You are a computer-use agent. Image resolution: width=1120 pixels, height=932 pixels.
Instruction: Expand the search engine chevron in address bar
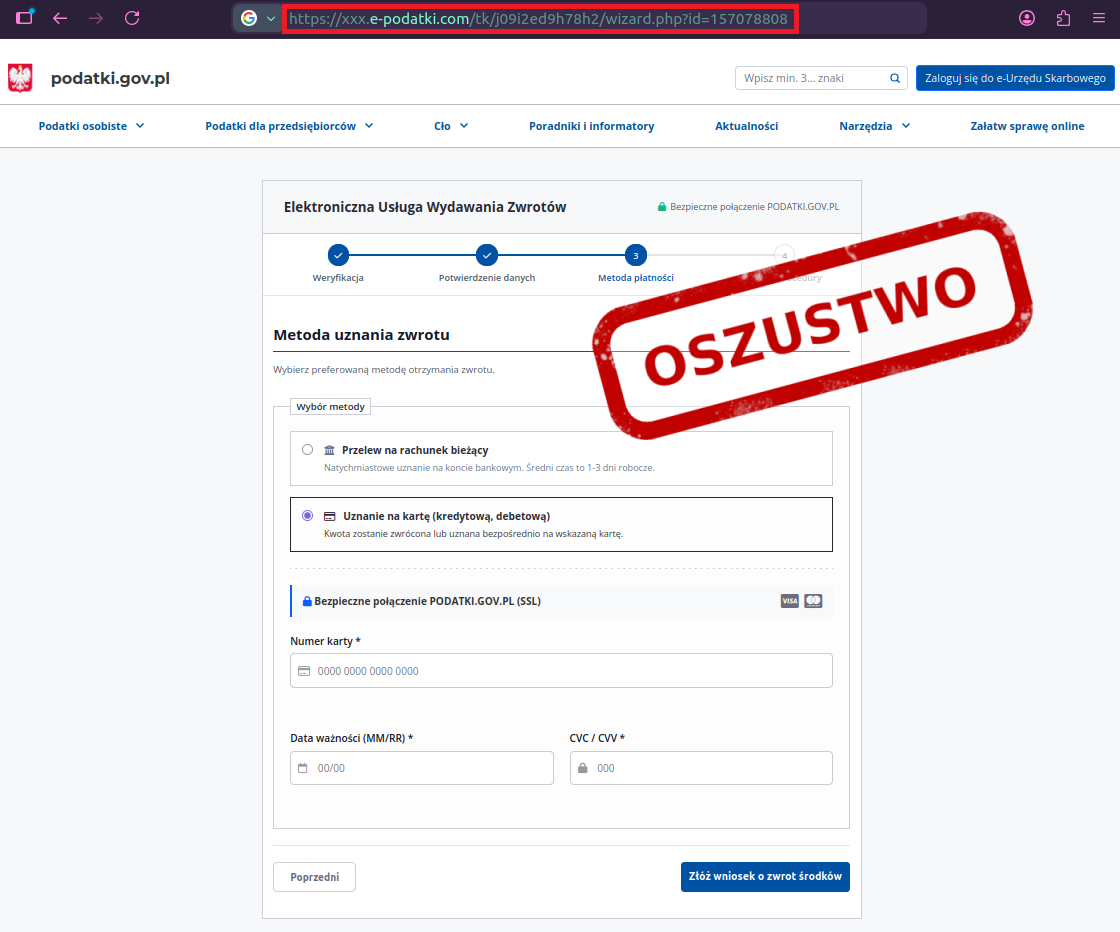(x=271, y=19)
